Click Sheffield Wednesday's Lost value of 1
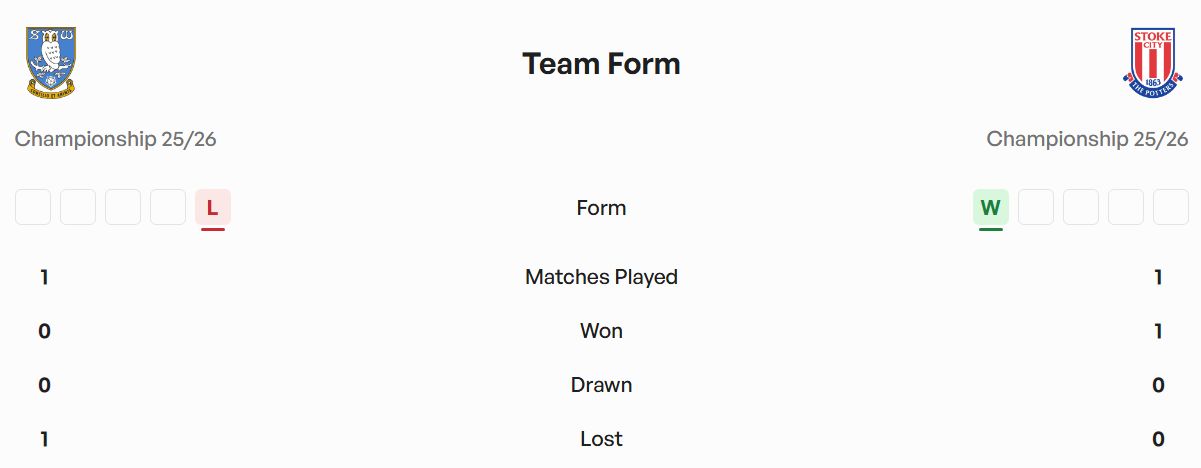The image size is (1201, 468). click(x=44, y=439)
